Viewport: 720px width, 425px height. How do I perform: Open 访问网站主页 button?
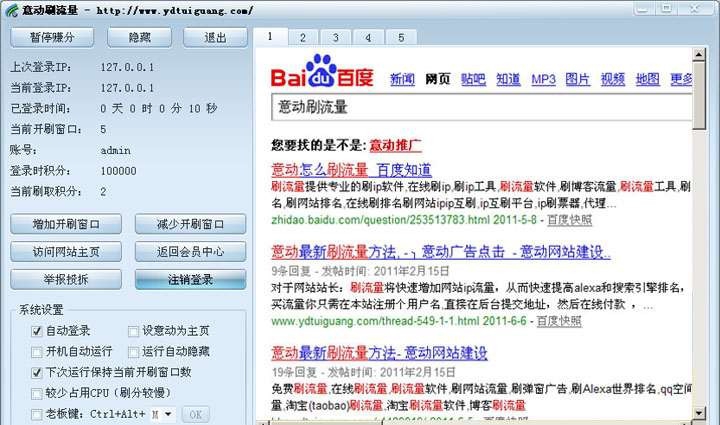click(x=66, y=252)
